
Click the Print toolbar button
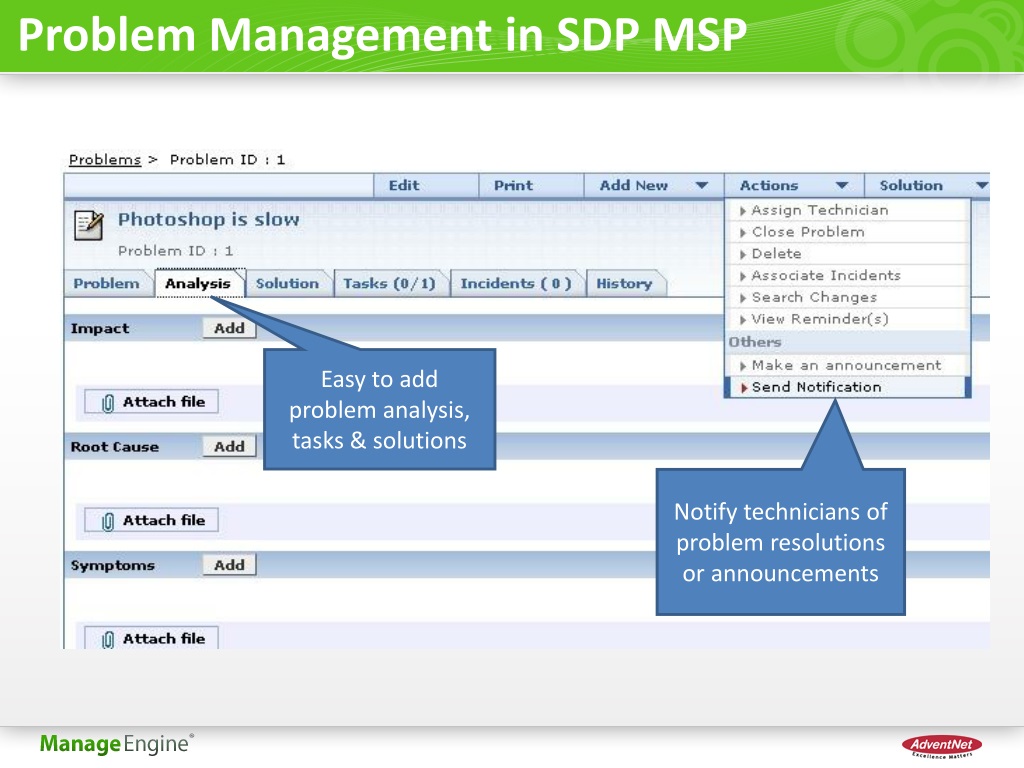531,185
